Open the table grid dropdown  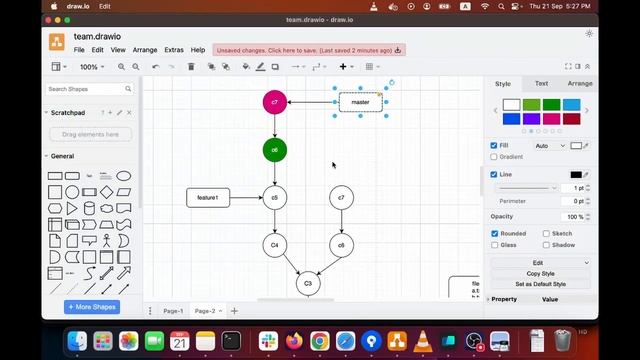pyautogui.click(x=373, y=67)
